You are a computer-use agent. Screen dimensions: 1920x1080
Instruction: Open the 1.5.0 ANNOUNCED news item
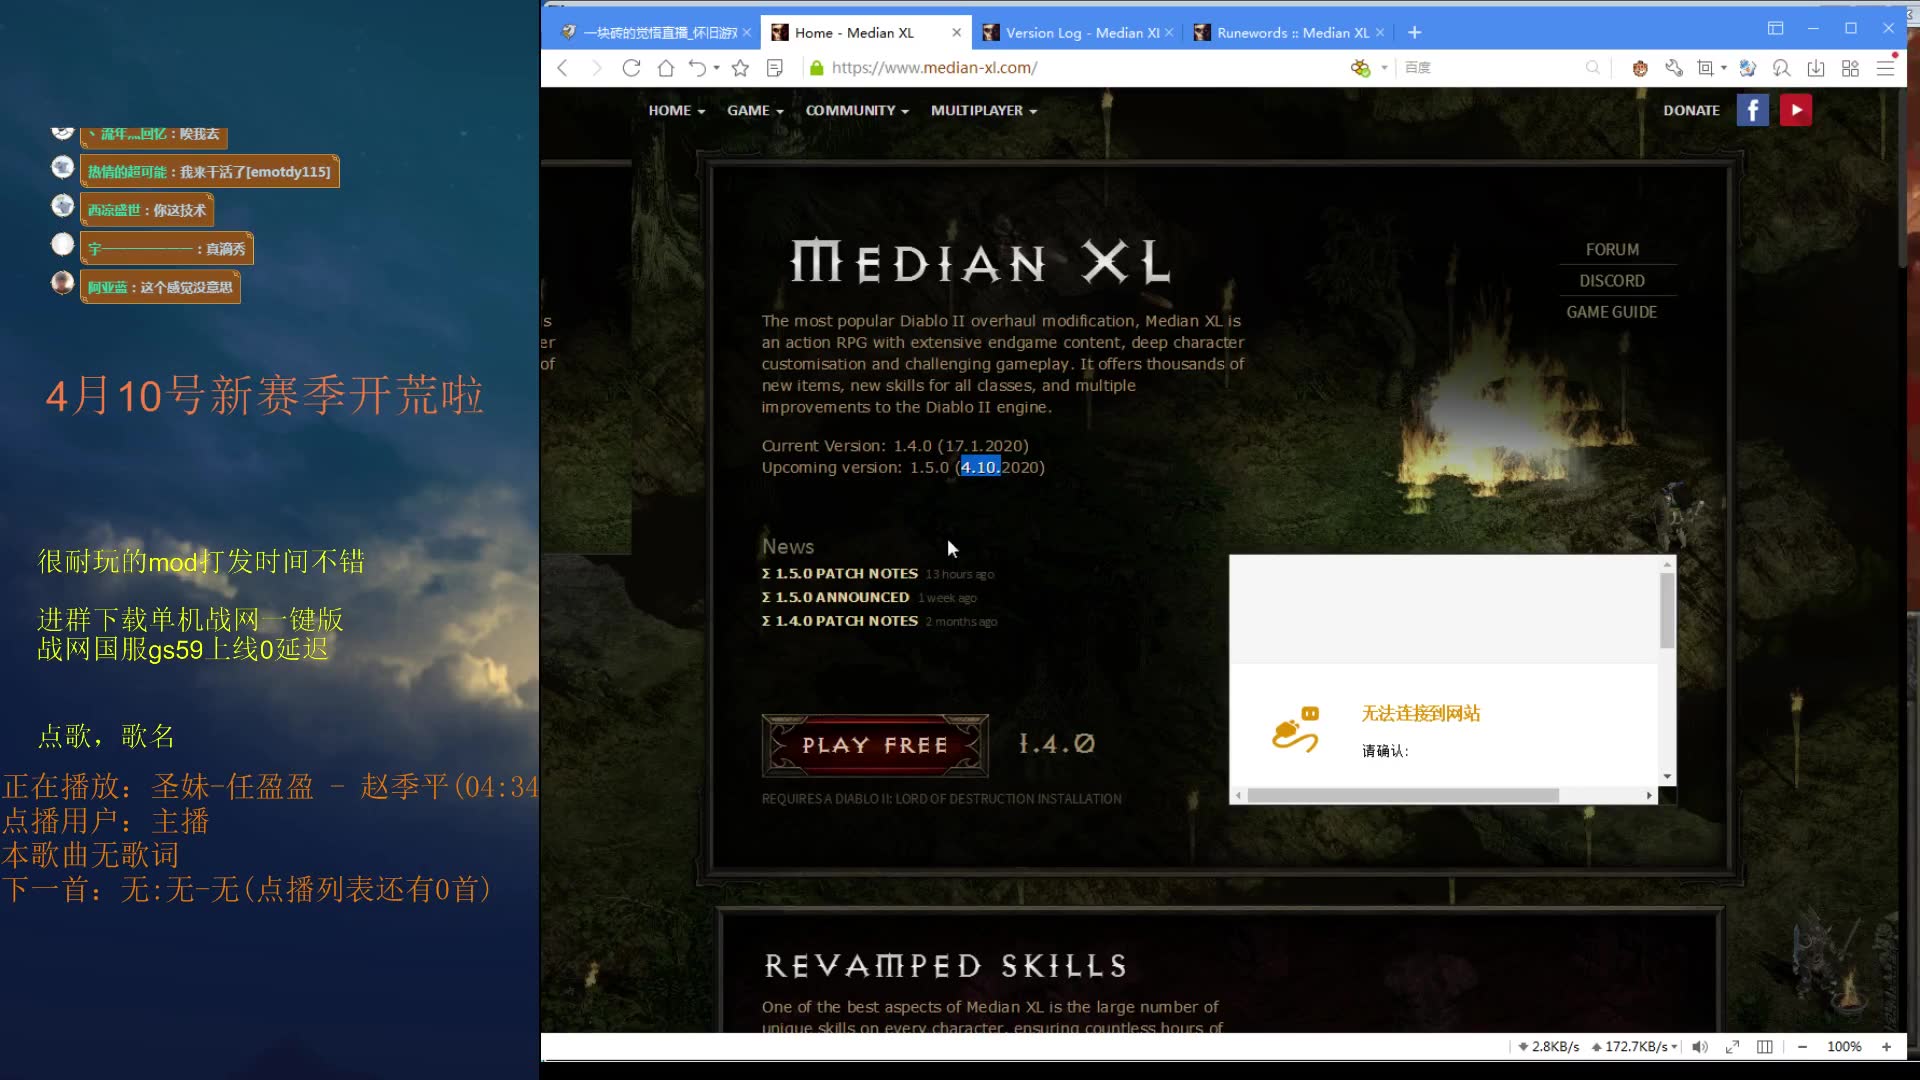tap(835, 598)
